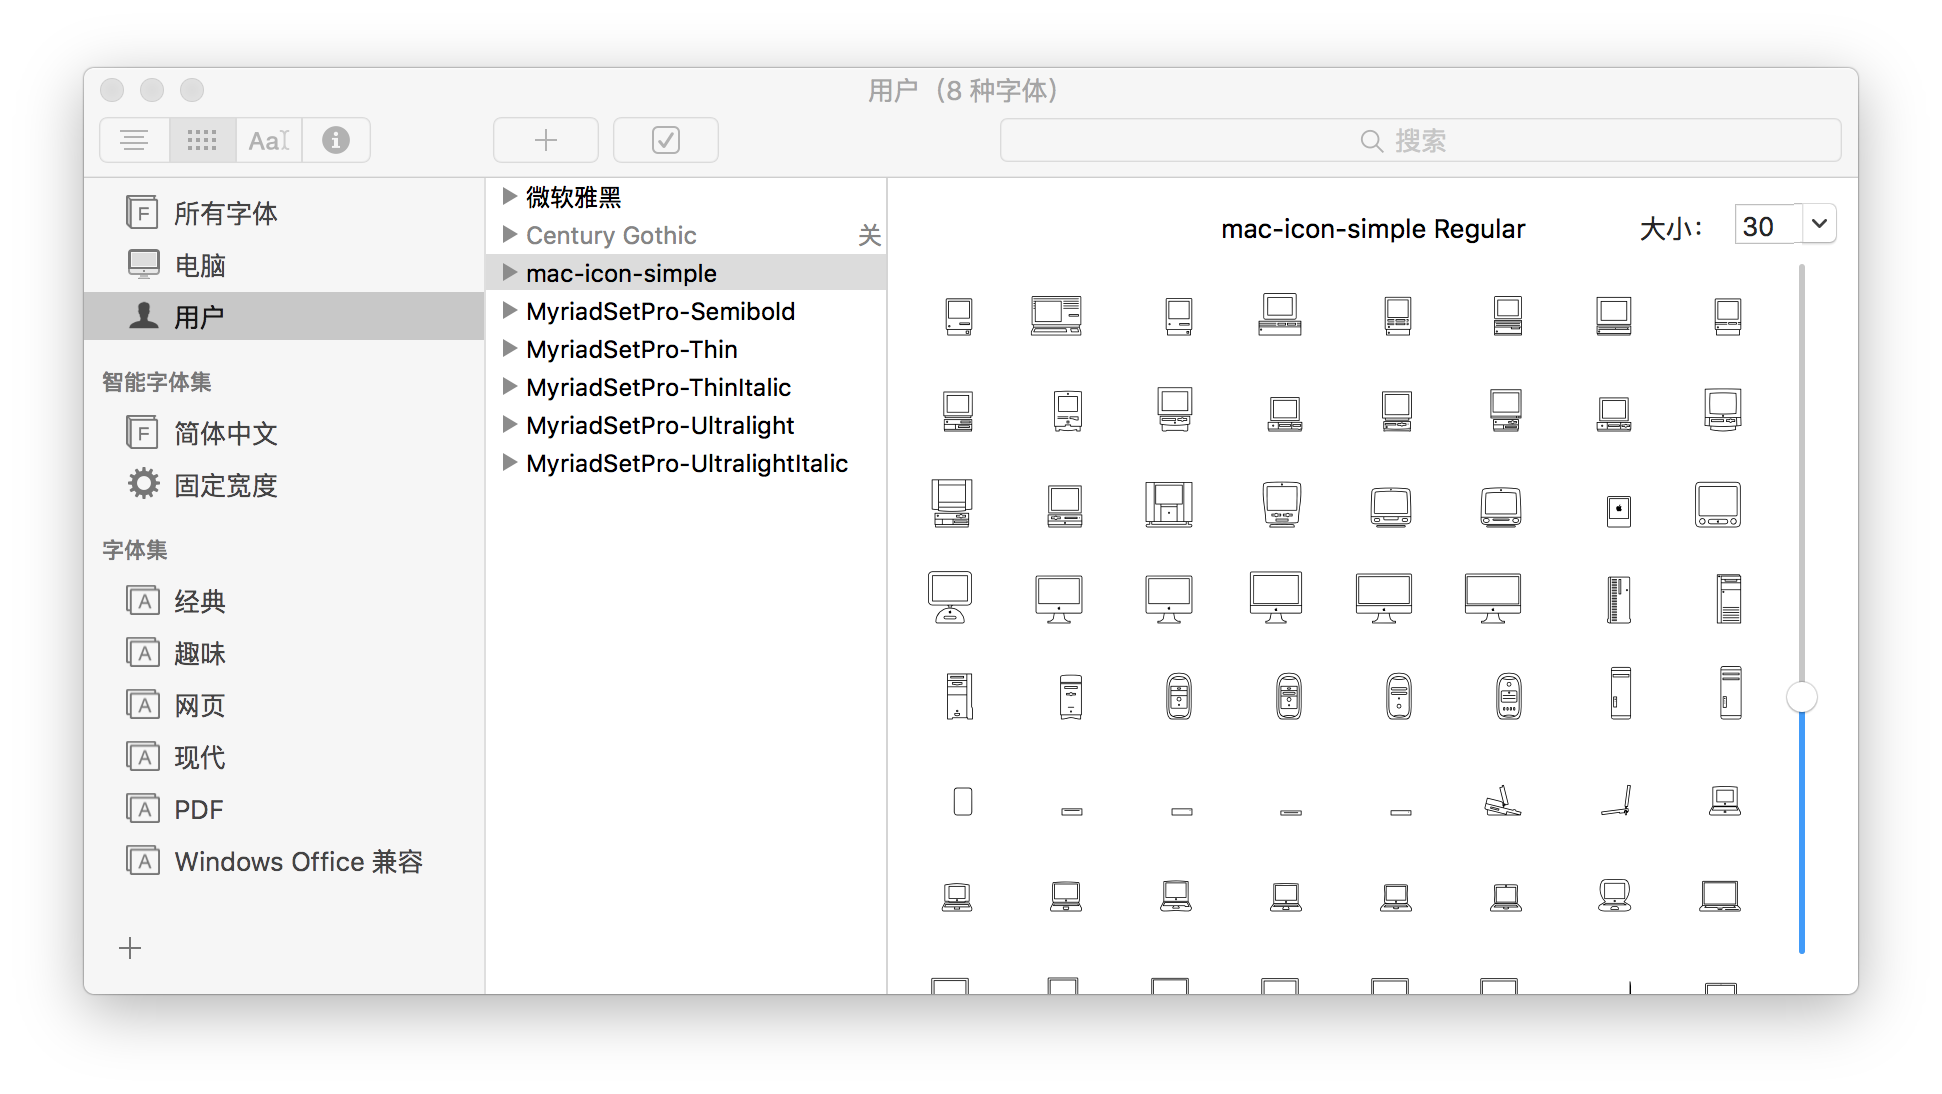Select the 经典 font collection
Image resolution: width=1942 pixels, height=1094 pixels.
pos(199,600)
